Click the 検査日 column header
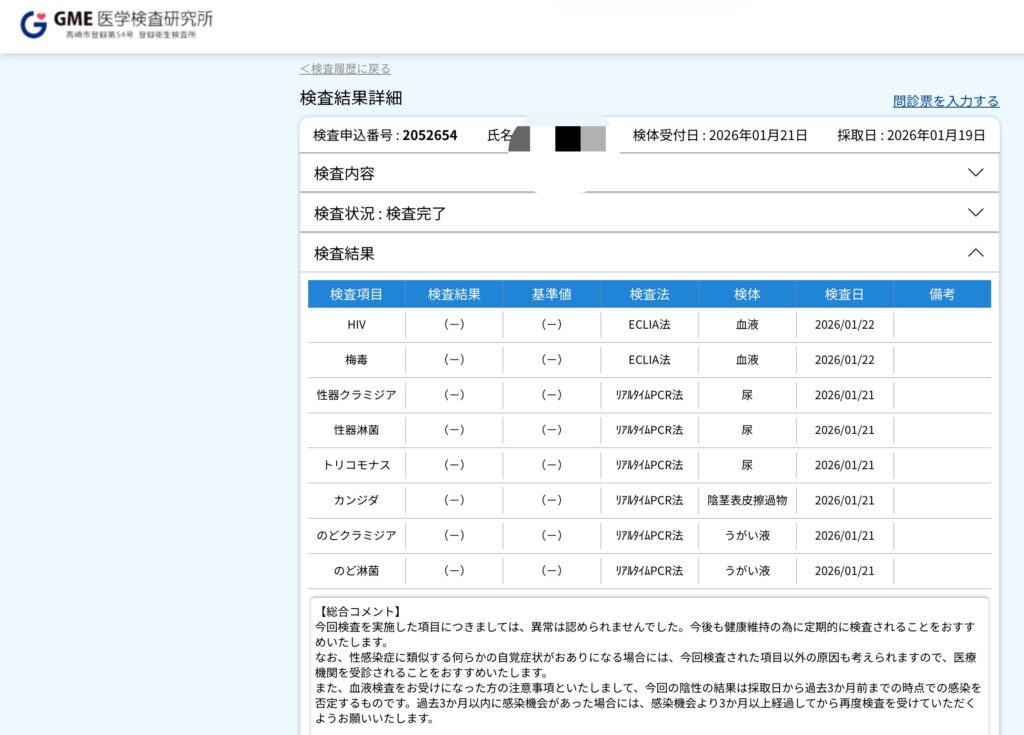1024x735 pixels. 844,294
